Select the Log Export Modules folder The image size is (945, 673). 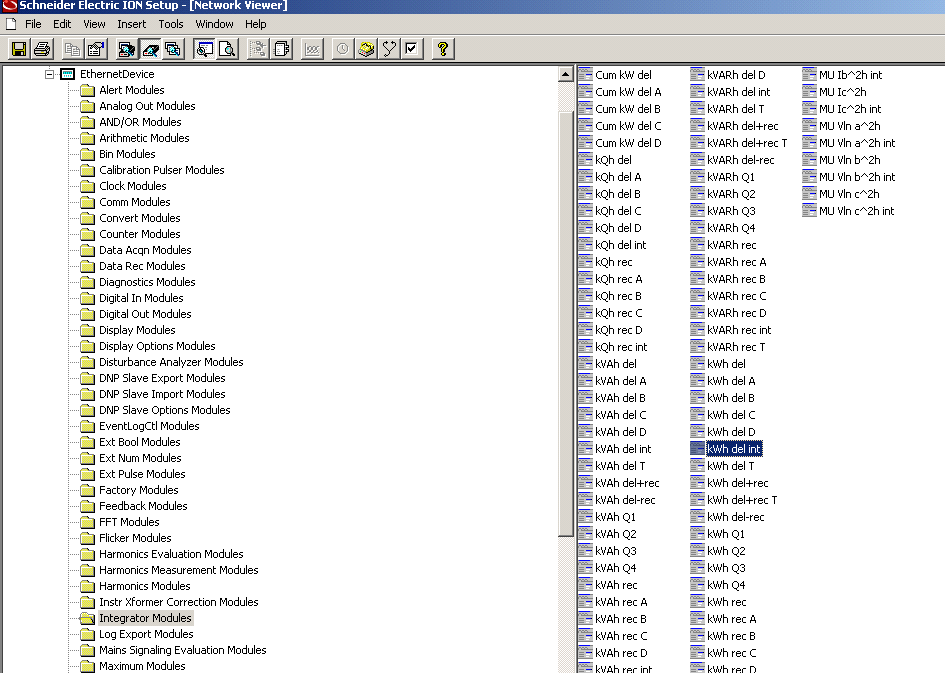pyautogui.click(x=146, y=634)
